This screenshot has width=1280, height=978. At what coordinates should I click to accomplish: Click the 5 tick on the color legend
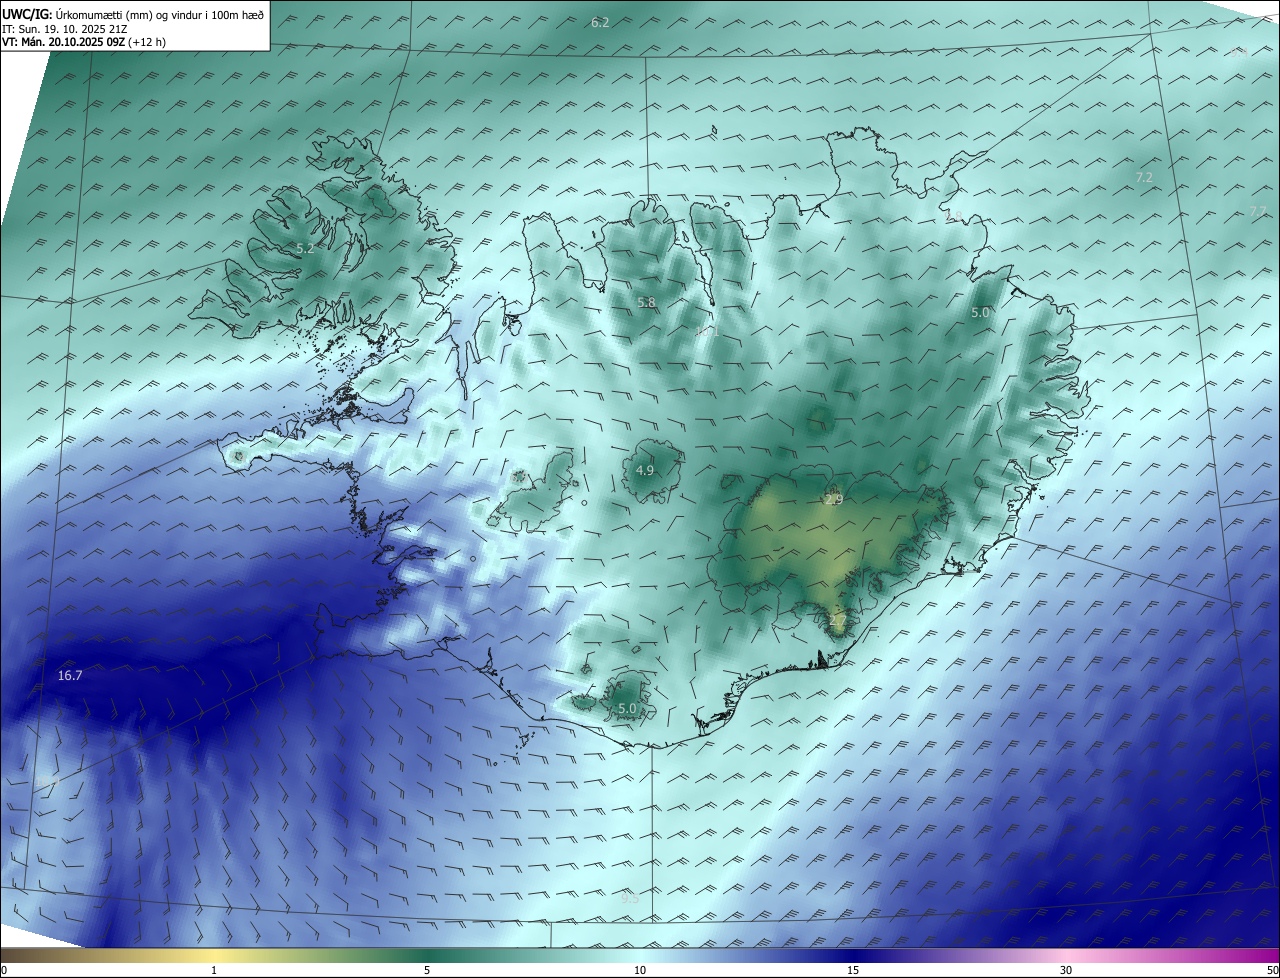pyautogui.click(x=427, y=970)
